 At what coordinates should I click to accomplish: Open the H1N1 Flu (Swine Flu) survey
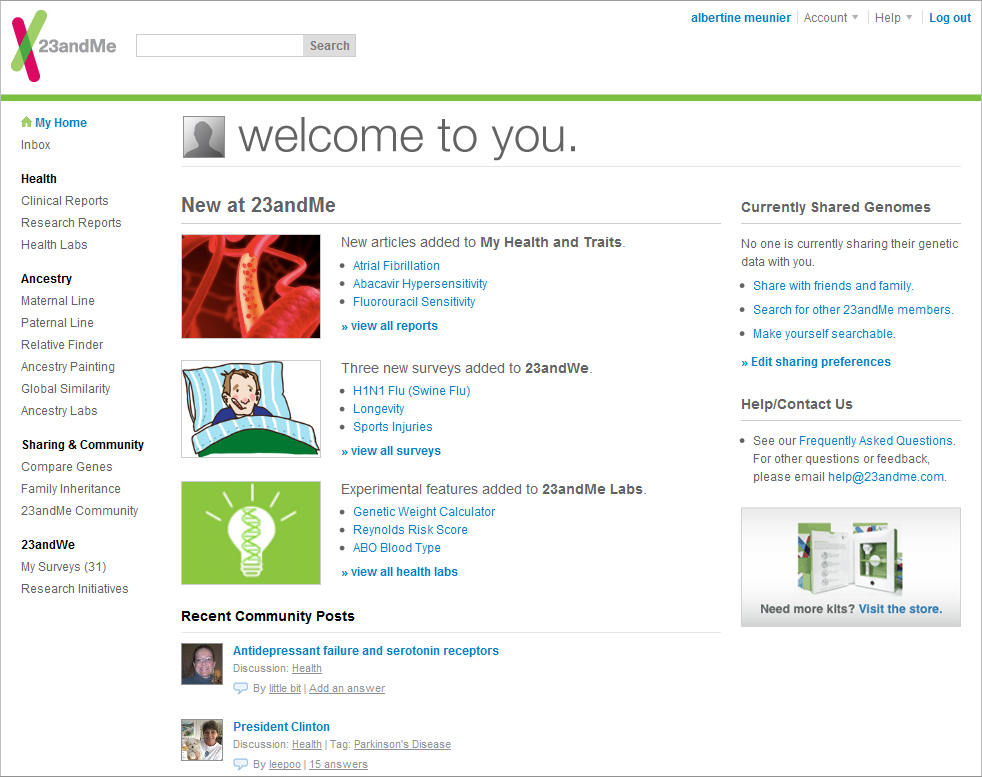pyautogui.click(x=411, y=391)
